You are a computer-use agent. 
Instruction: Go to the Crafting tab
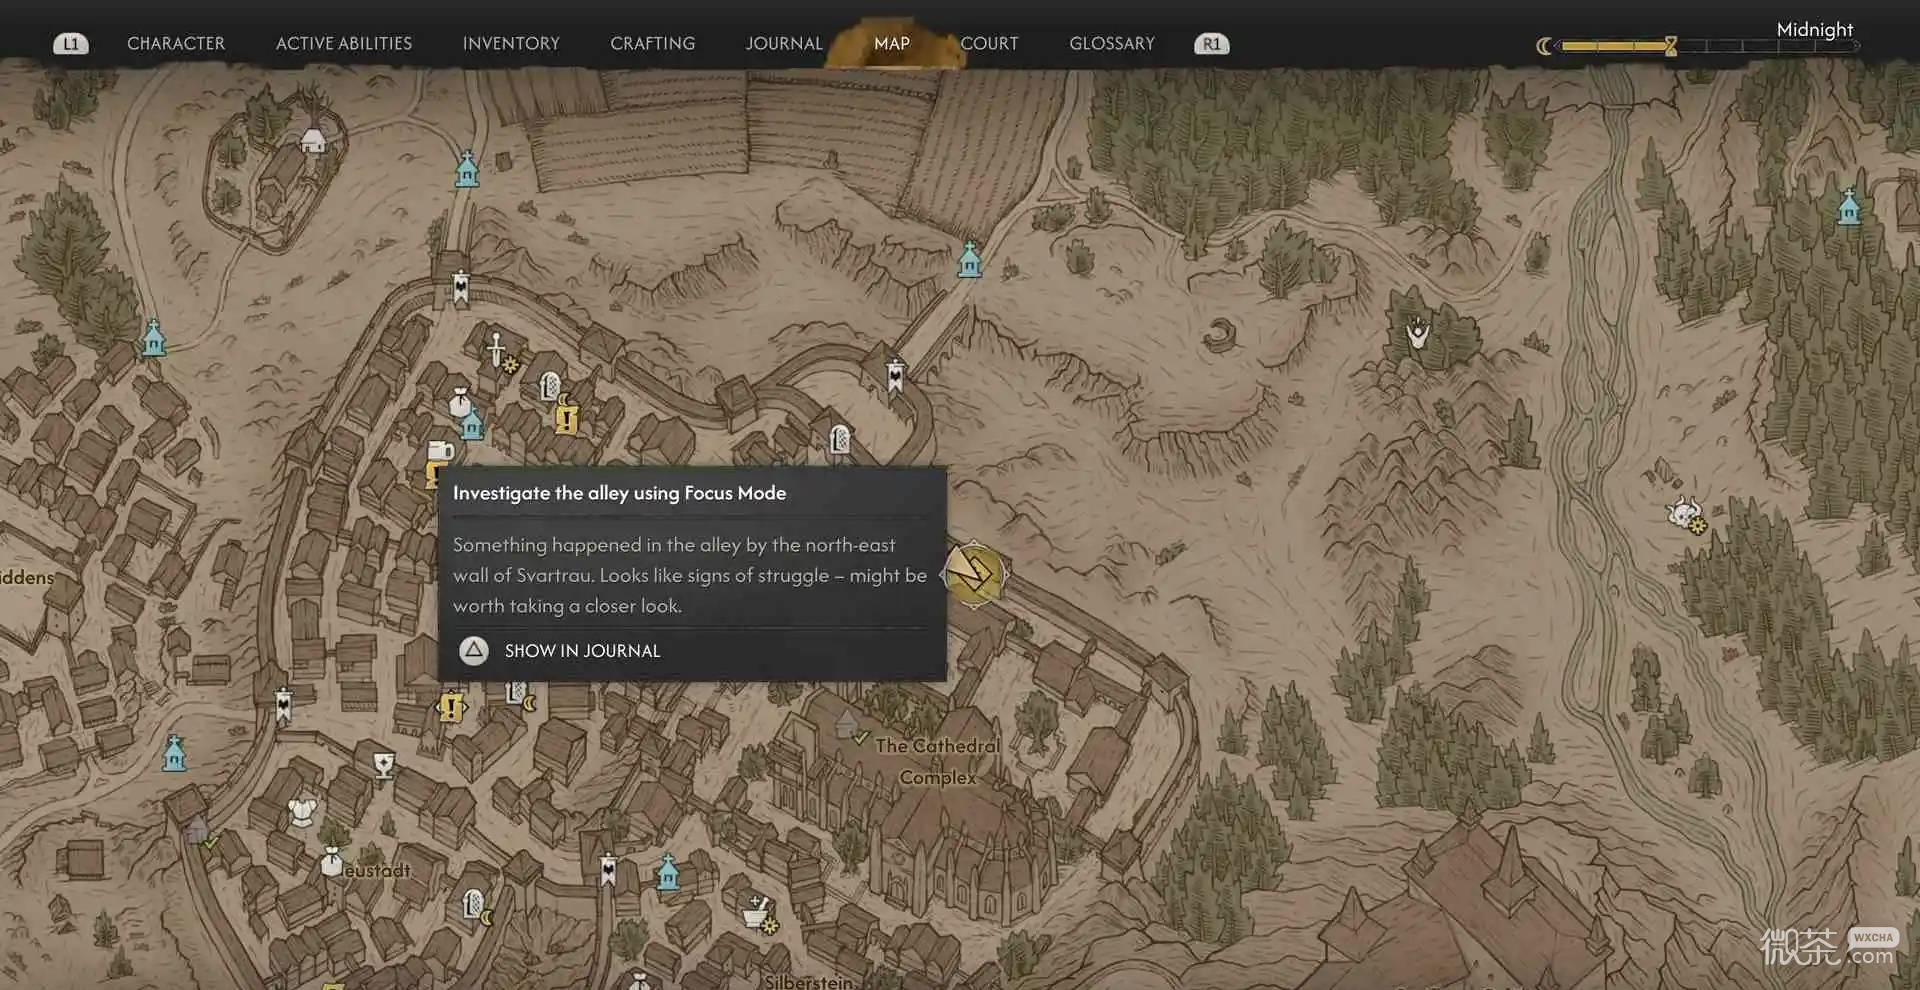pos(653,43)
